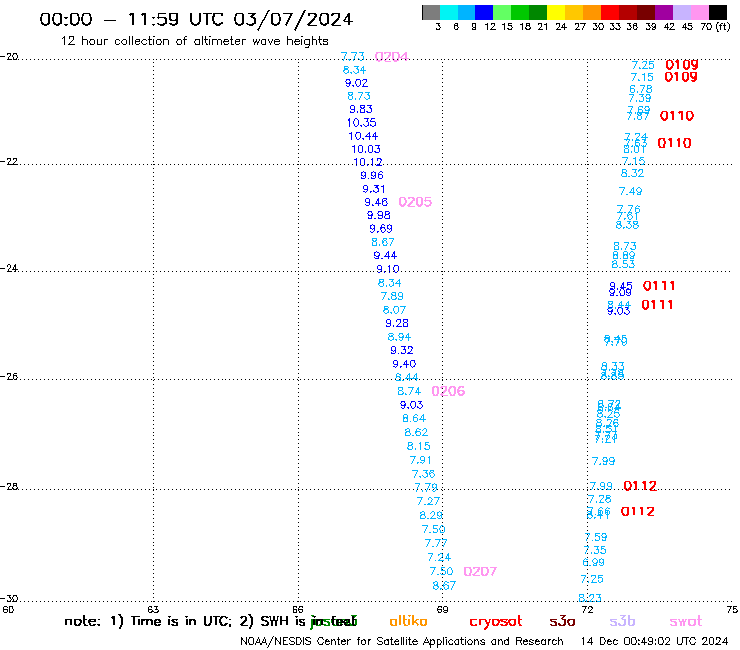Pick the pink 70 ft legend swatch
This screenshot has width=740, height=650.
click(x=699, y=12)
